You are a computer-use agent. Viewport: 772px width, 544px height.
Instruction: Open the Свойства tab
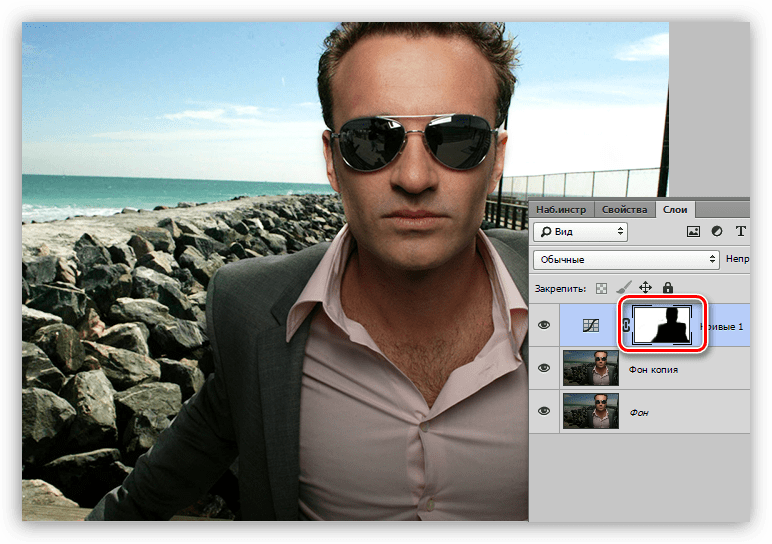click(624, 210)
